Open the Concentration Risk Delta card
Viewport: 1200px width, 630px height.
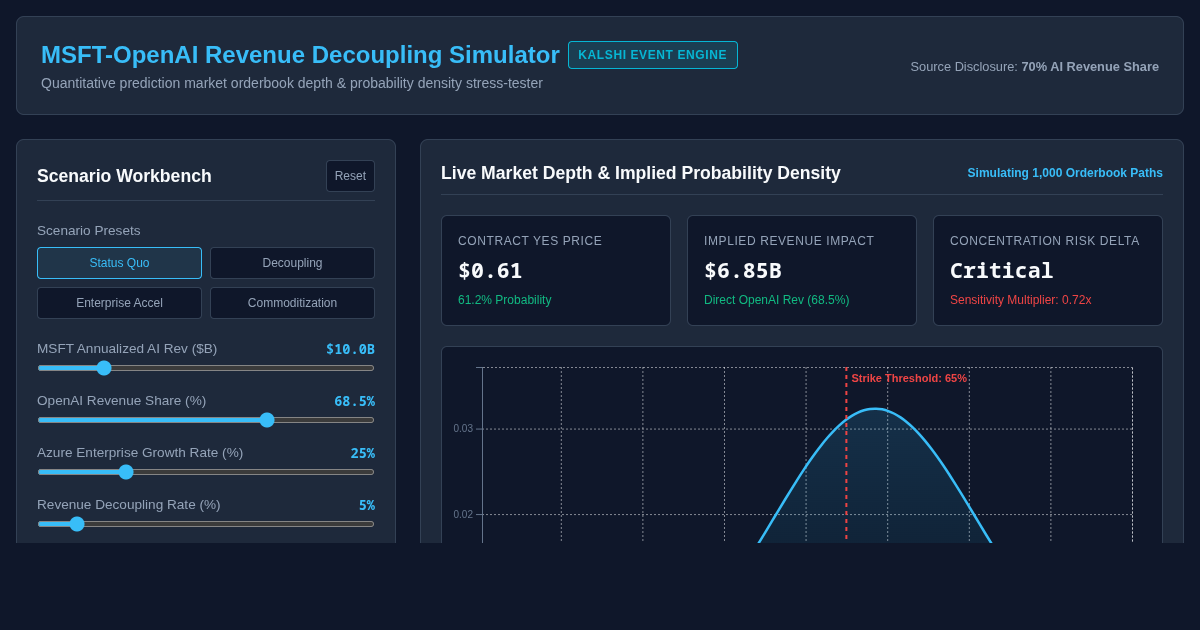point(1048,270)
